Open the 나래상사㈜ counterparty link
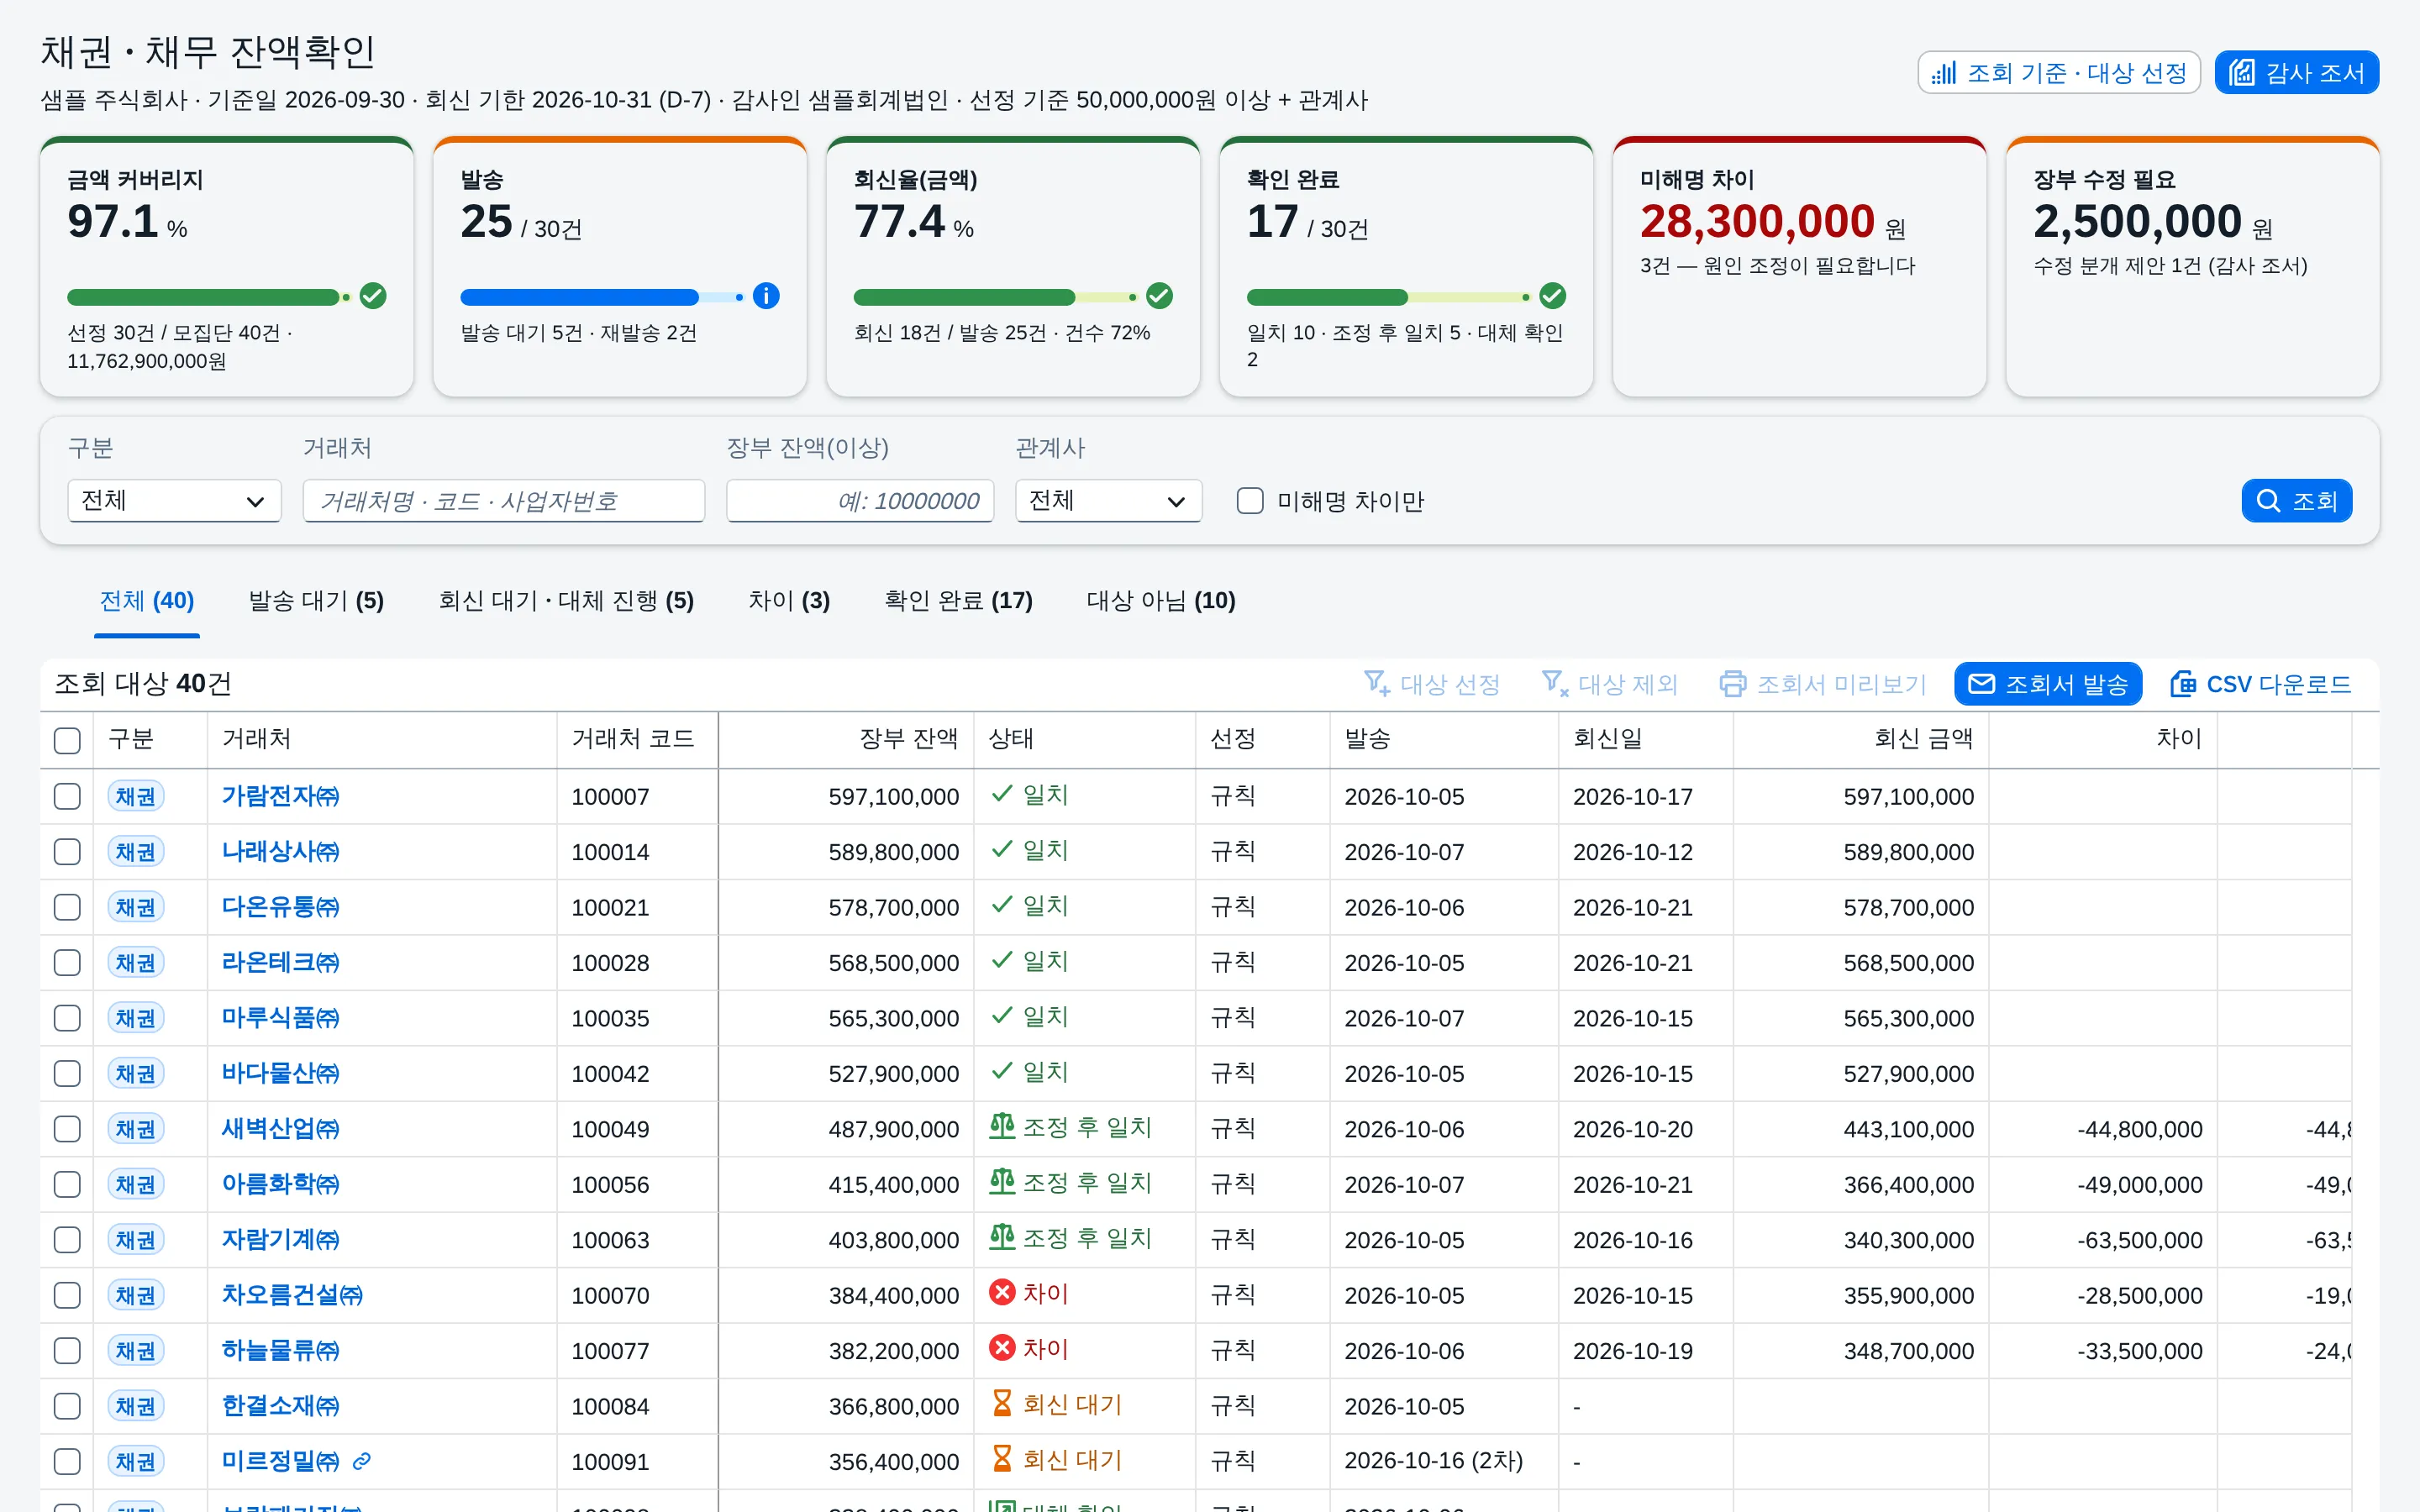The height and width of the screenshot is (1512, 2420). coord(280,852)
